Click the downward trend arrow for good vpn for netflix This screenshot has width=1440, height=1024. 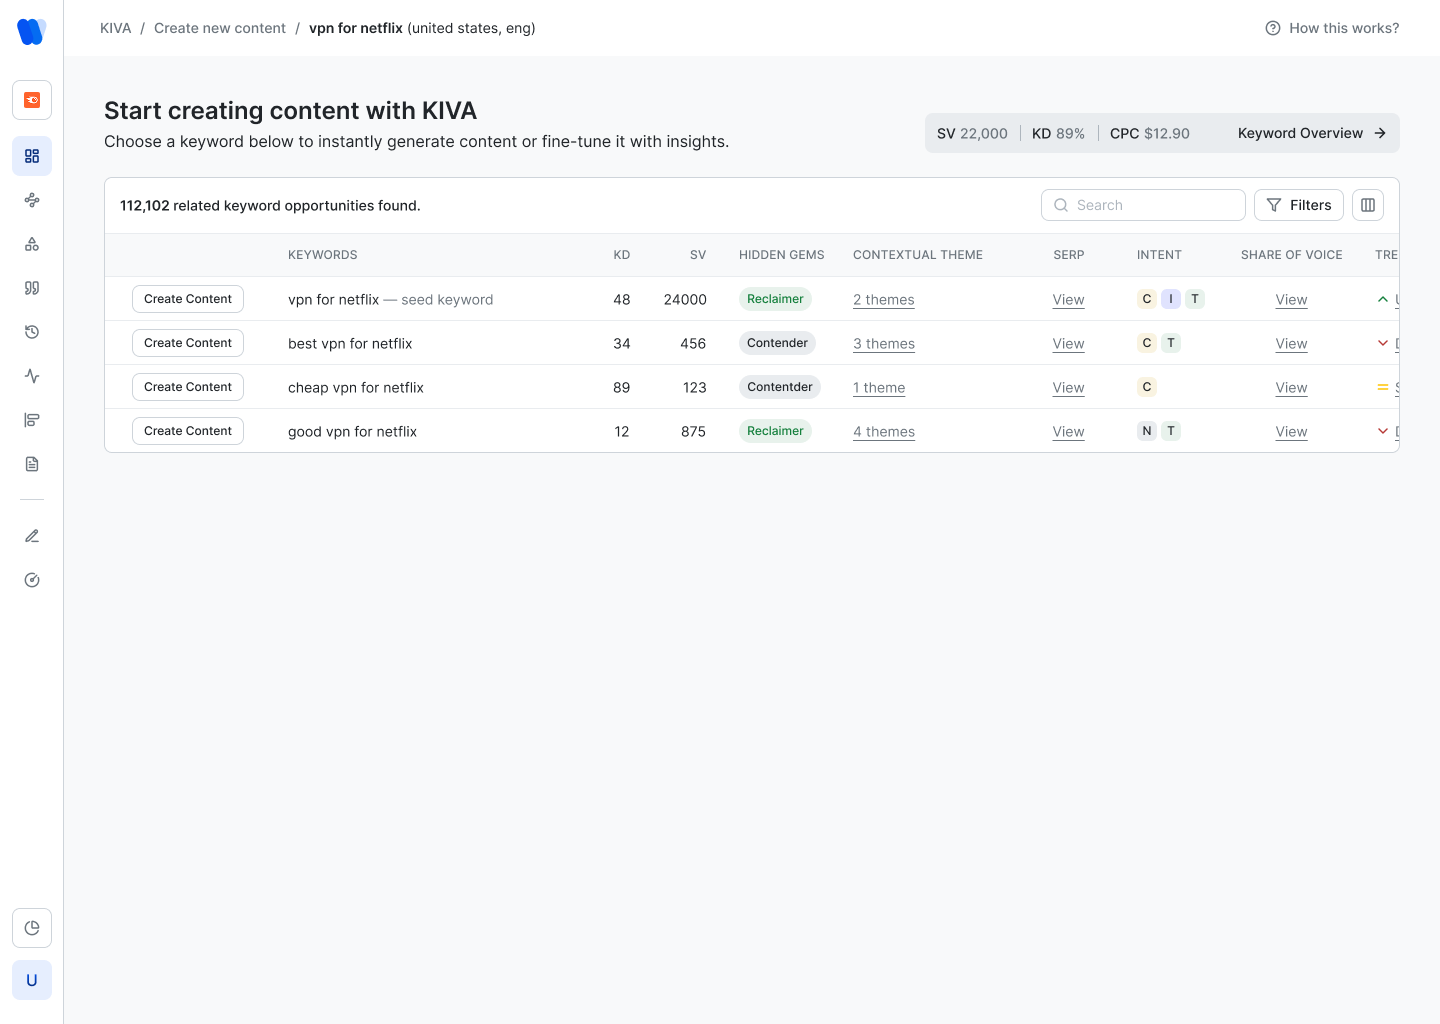pos(1383,431)
